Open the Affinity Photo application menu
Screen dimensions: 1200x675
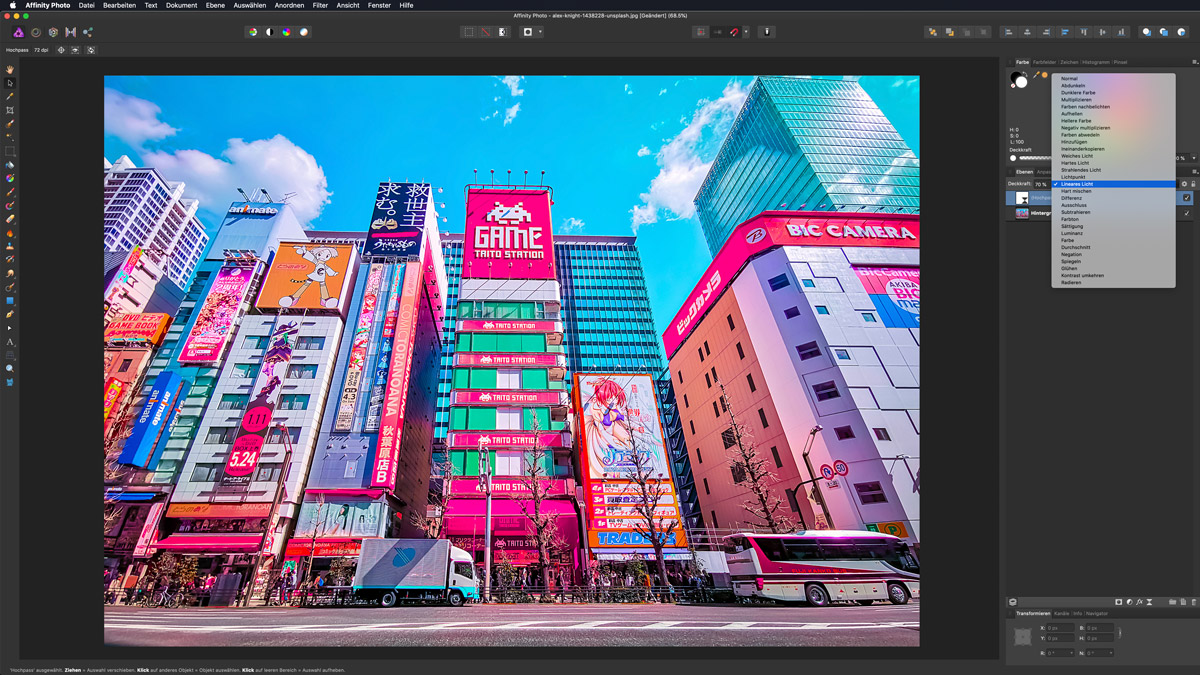[48, 5]
